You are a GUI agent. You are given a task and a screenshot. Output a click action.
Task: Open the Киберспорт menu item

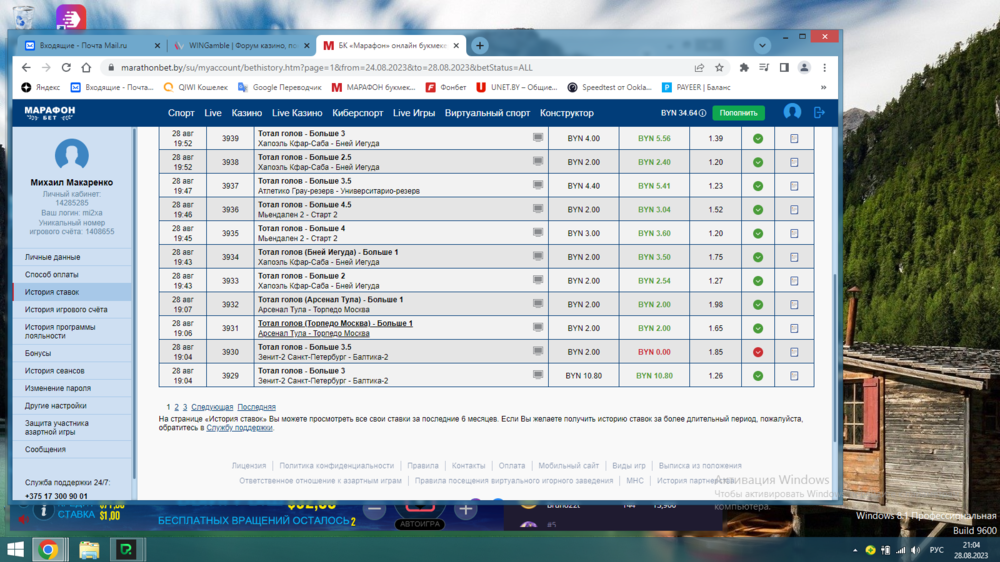[357, 113]
